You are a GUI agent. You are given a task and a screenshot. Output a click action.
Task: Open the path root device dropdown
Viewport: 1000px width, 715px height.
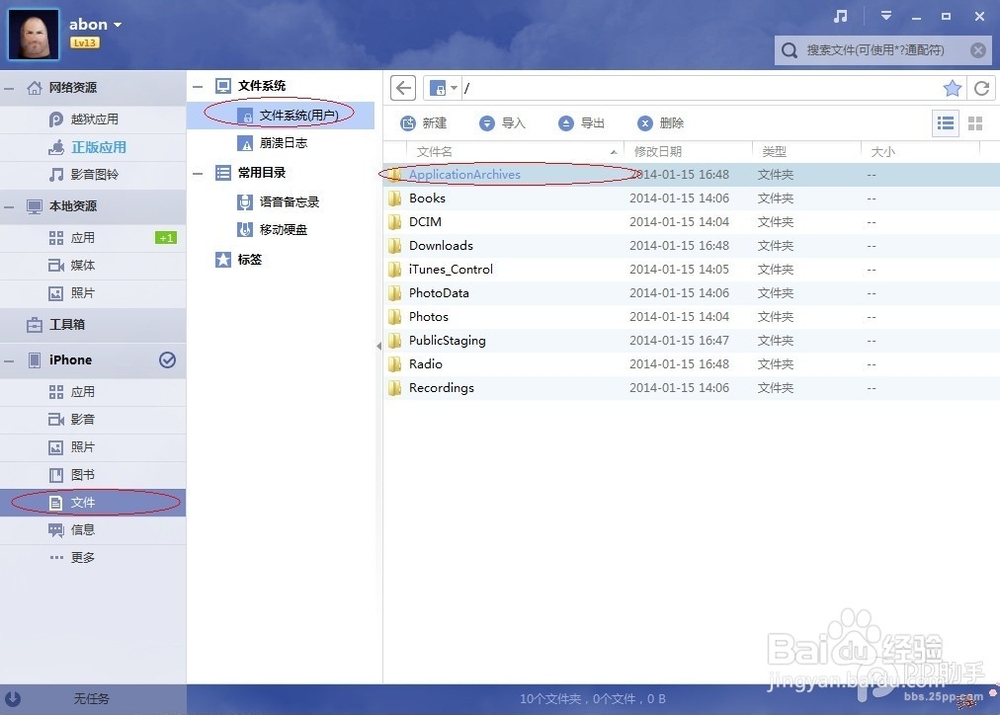tap(444, 88)
